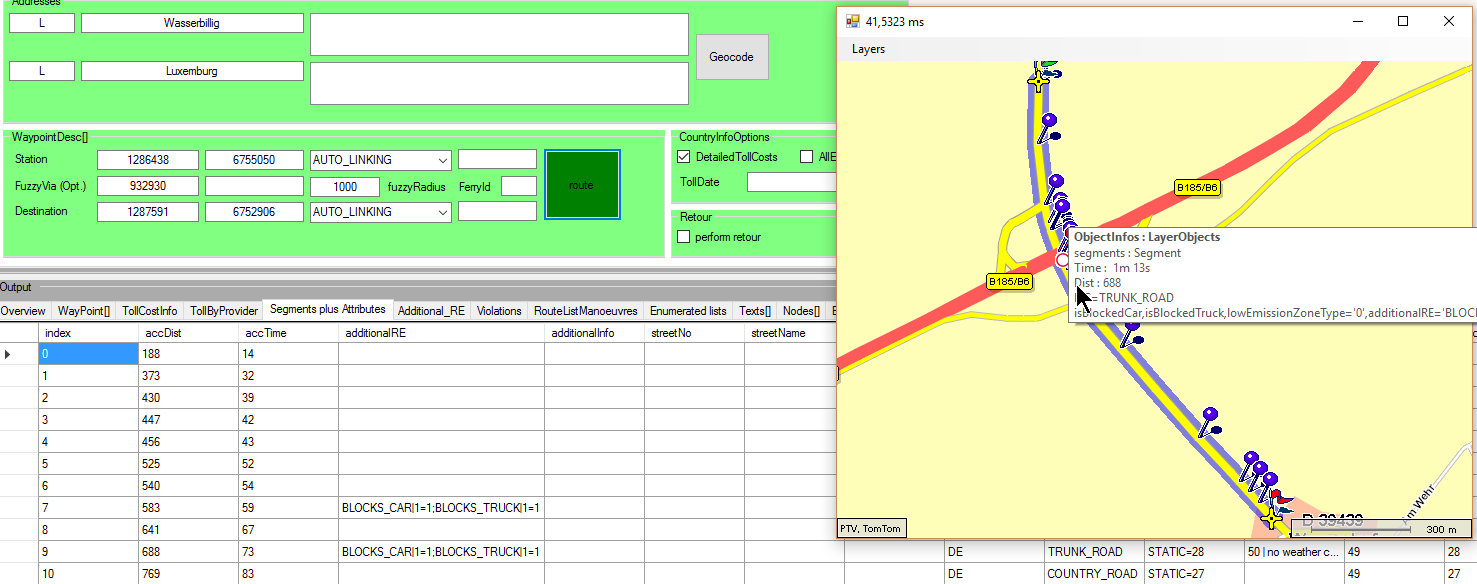Click the yellow star start marker on map
Screen dimensions: 1477x584
pos(1040,82)
